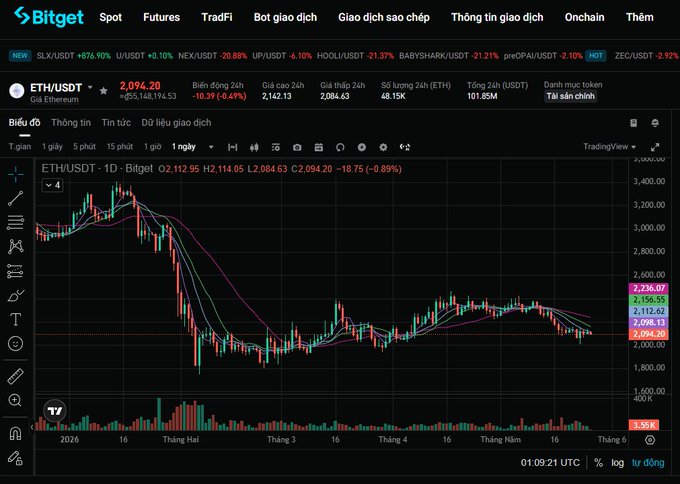Collapse the drawing toolbar panel arrow

tap(32, 427)
